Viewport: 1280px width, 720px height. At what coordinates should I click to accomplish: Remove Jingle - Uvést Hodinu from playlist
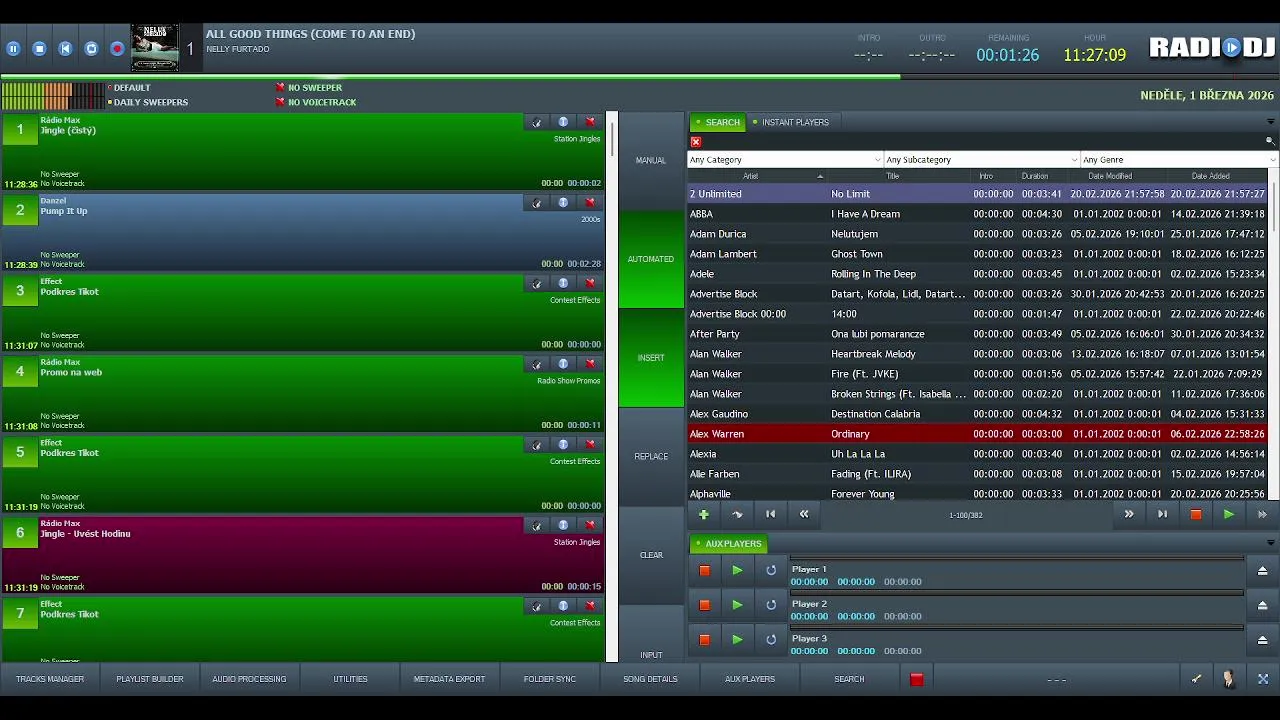(590, 525)
